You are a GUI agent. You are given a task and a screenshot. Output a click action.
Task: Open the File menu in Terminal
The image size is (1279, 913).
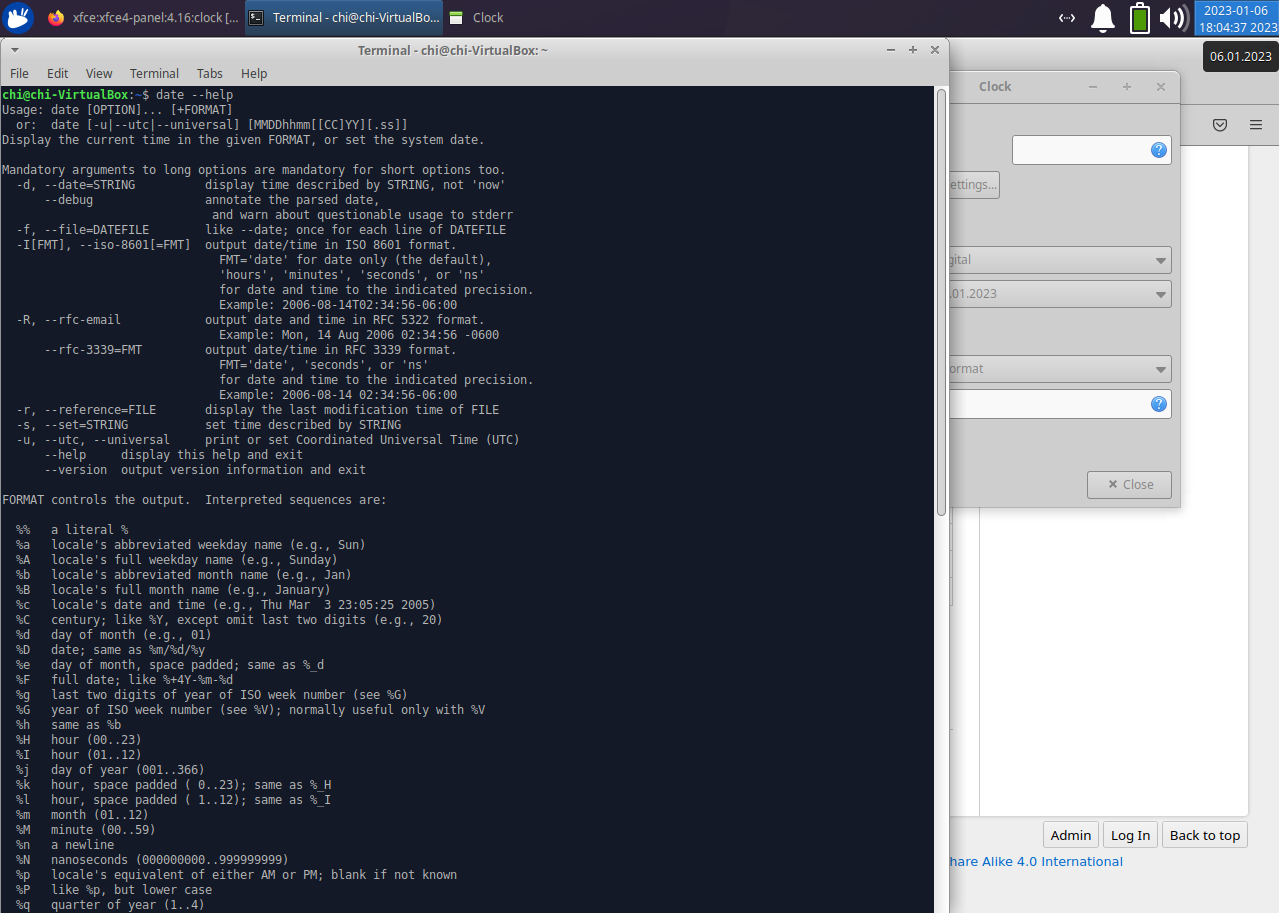coord(19,73)
